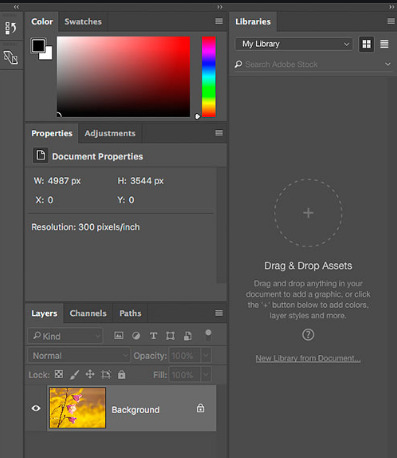Collapse left icon dock with double arrows
397x458 pixels.
16,7
